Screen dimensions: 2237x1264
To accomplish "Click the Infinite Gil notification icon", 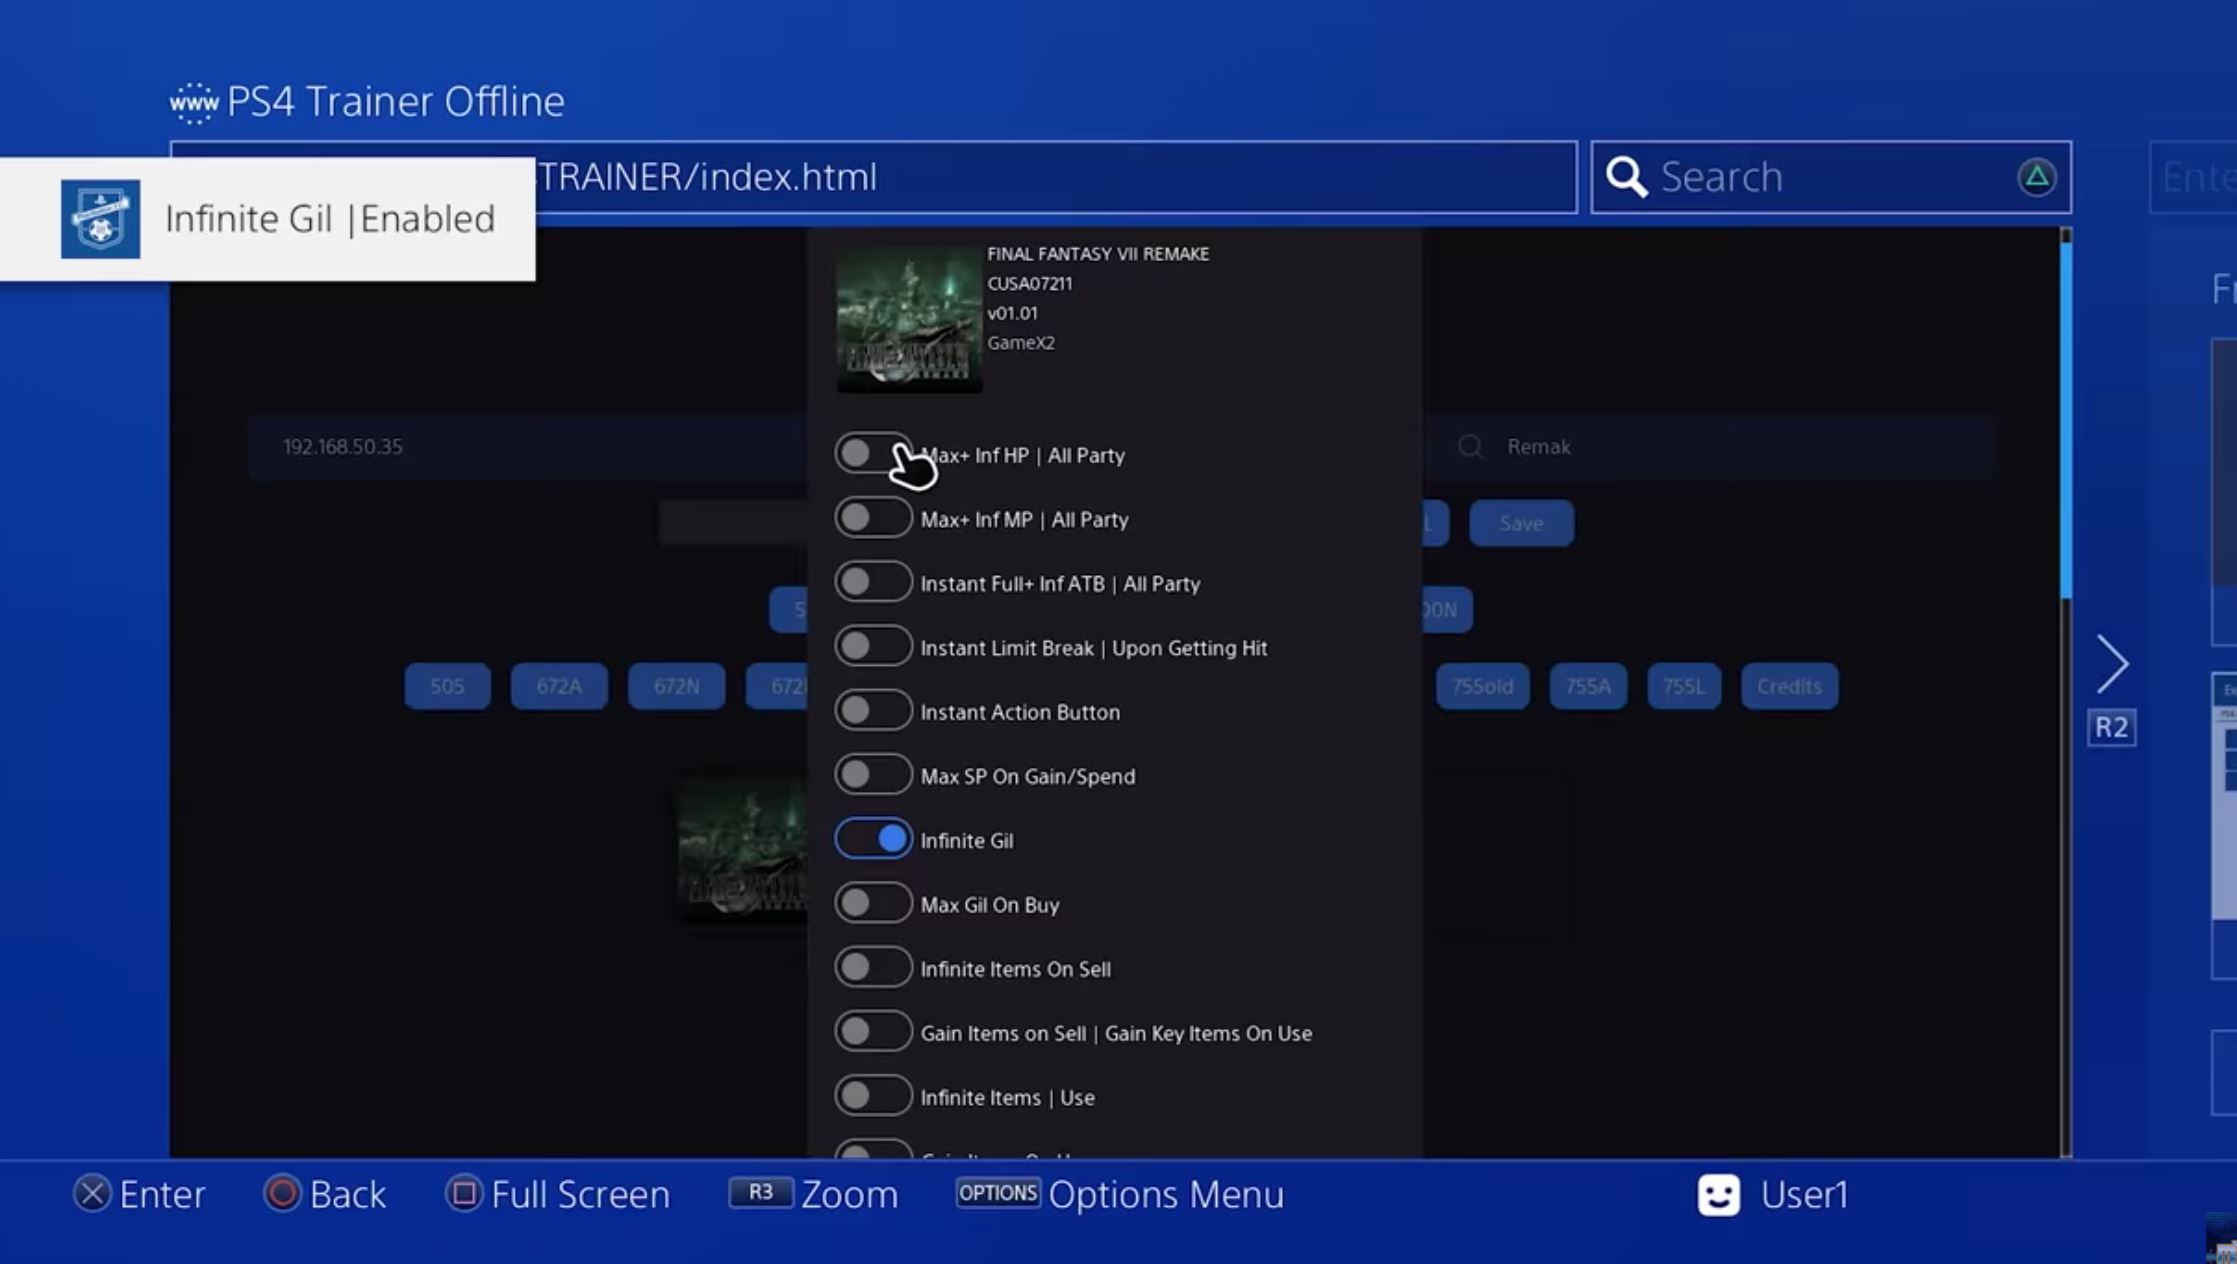I will (x=100, y=219).
